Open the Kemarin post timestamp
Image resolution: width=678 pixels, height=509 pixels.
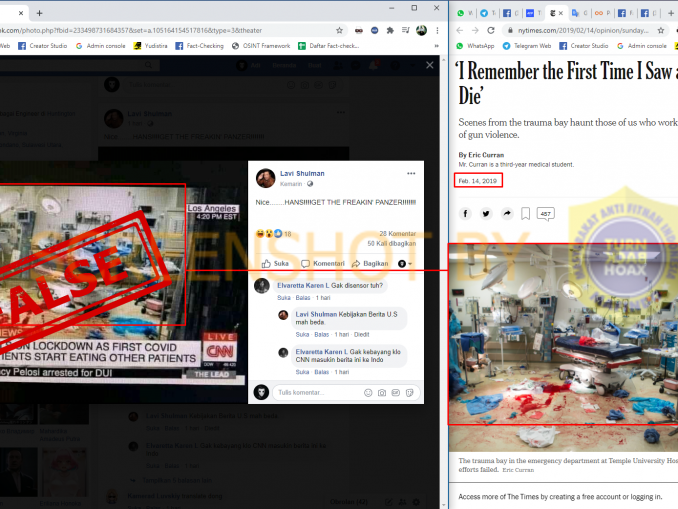291,184
